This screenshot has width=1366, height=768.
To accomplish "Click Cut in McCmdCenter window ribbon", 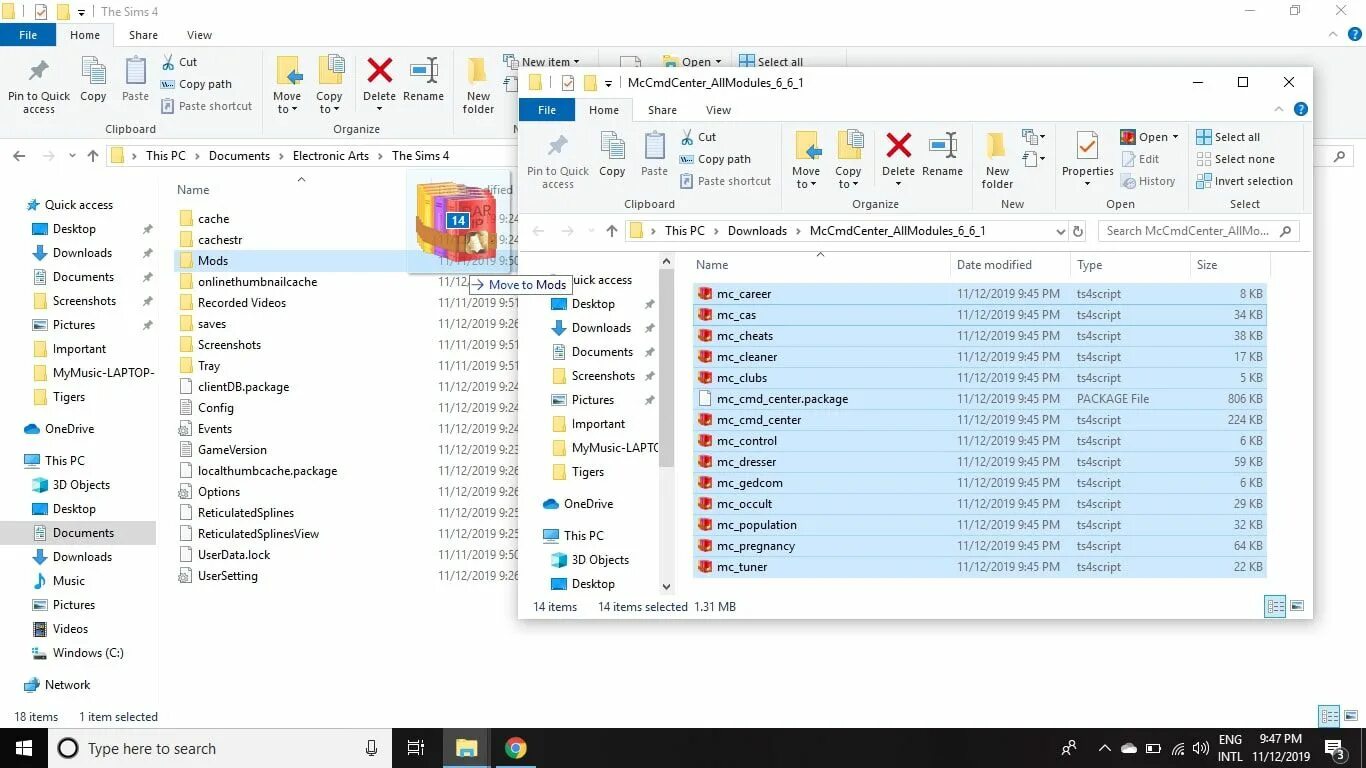I will 698,137.
